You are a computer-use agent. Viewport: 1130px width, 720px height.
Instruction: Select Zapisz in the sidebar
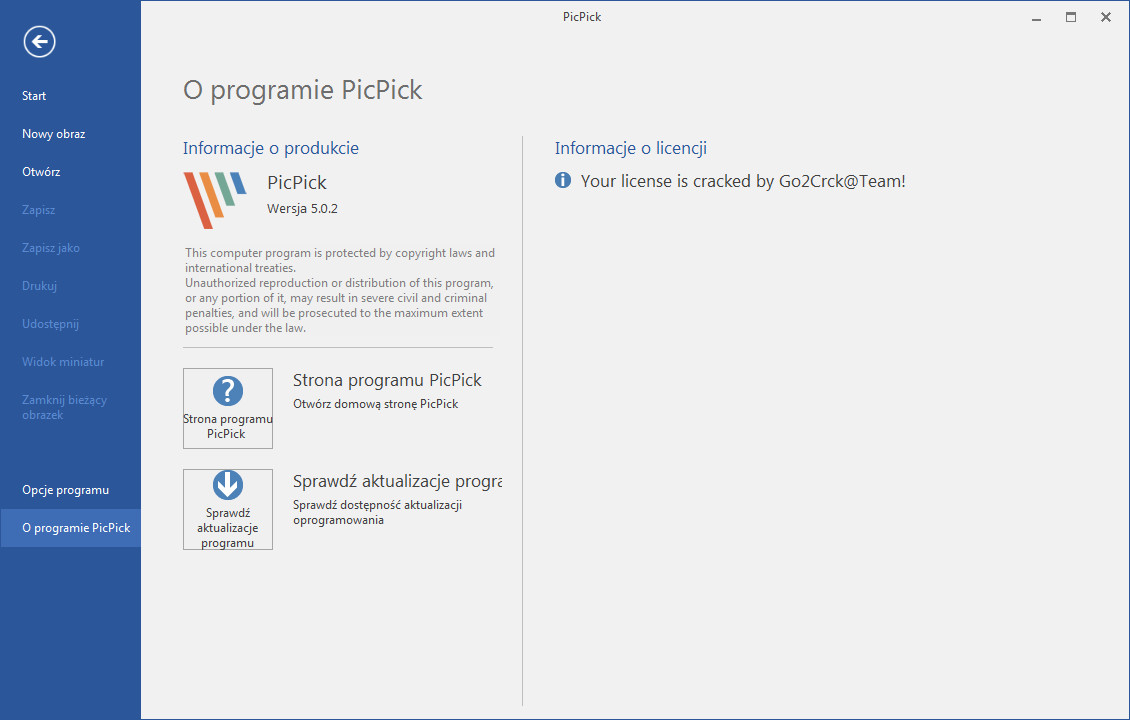(x=71, y=210)
